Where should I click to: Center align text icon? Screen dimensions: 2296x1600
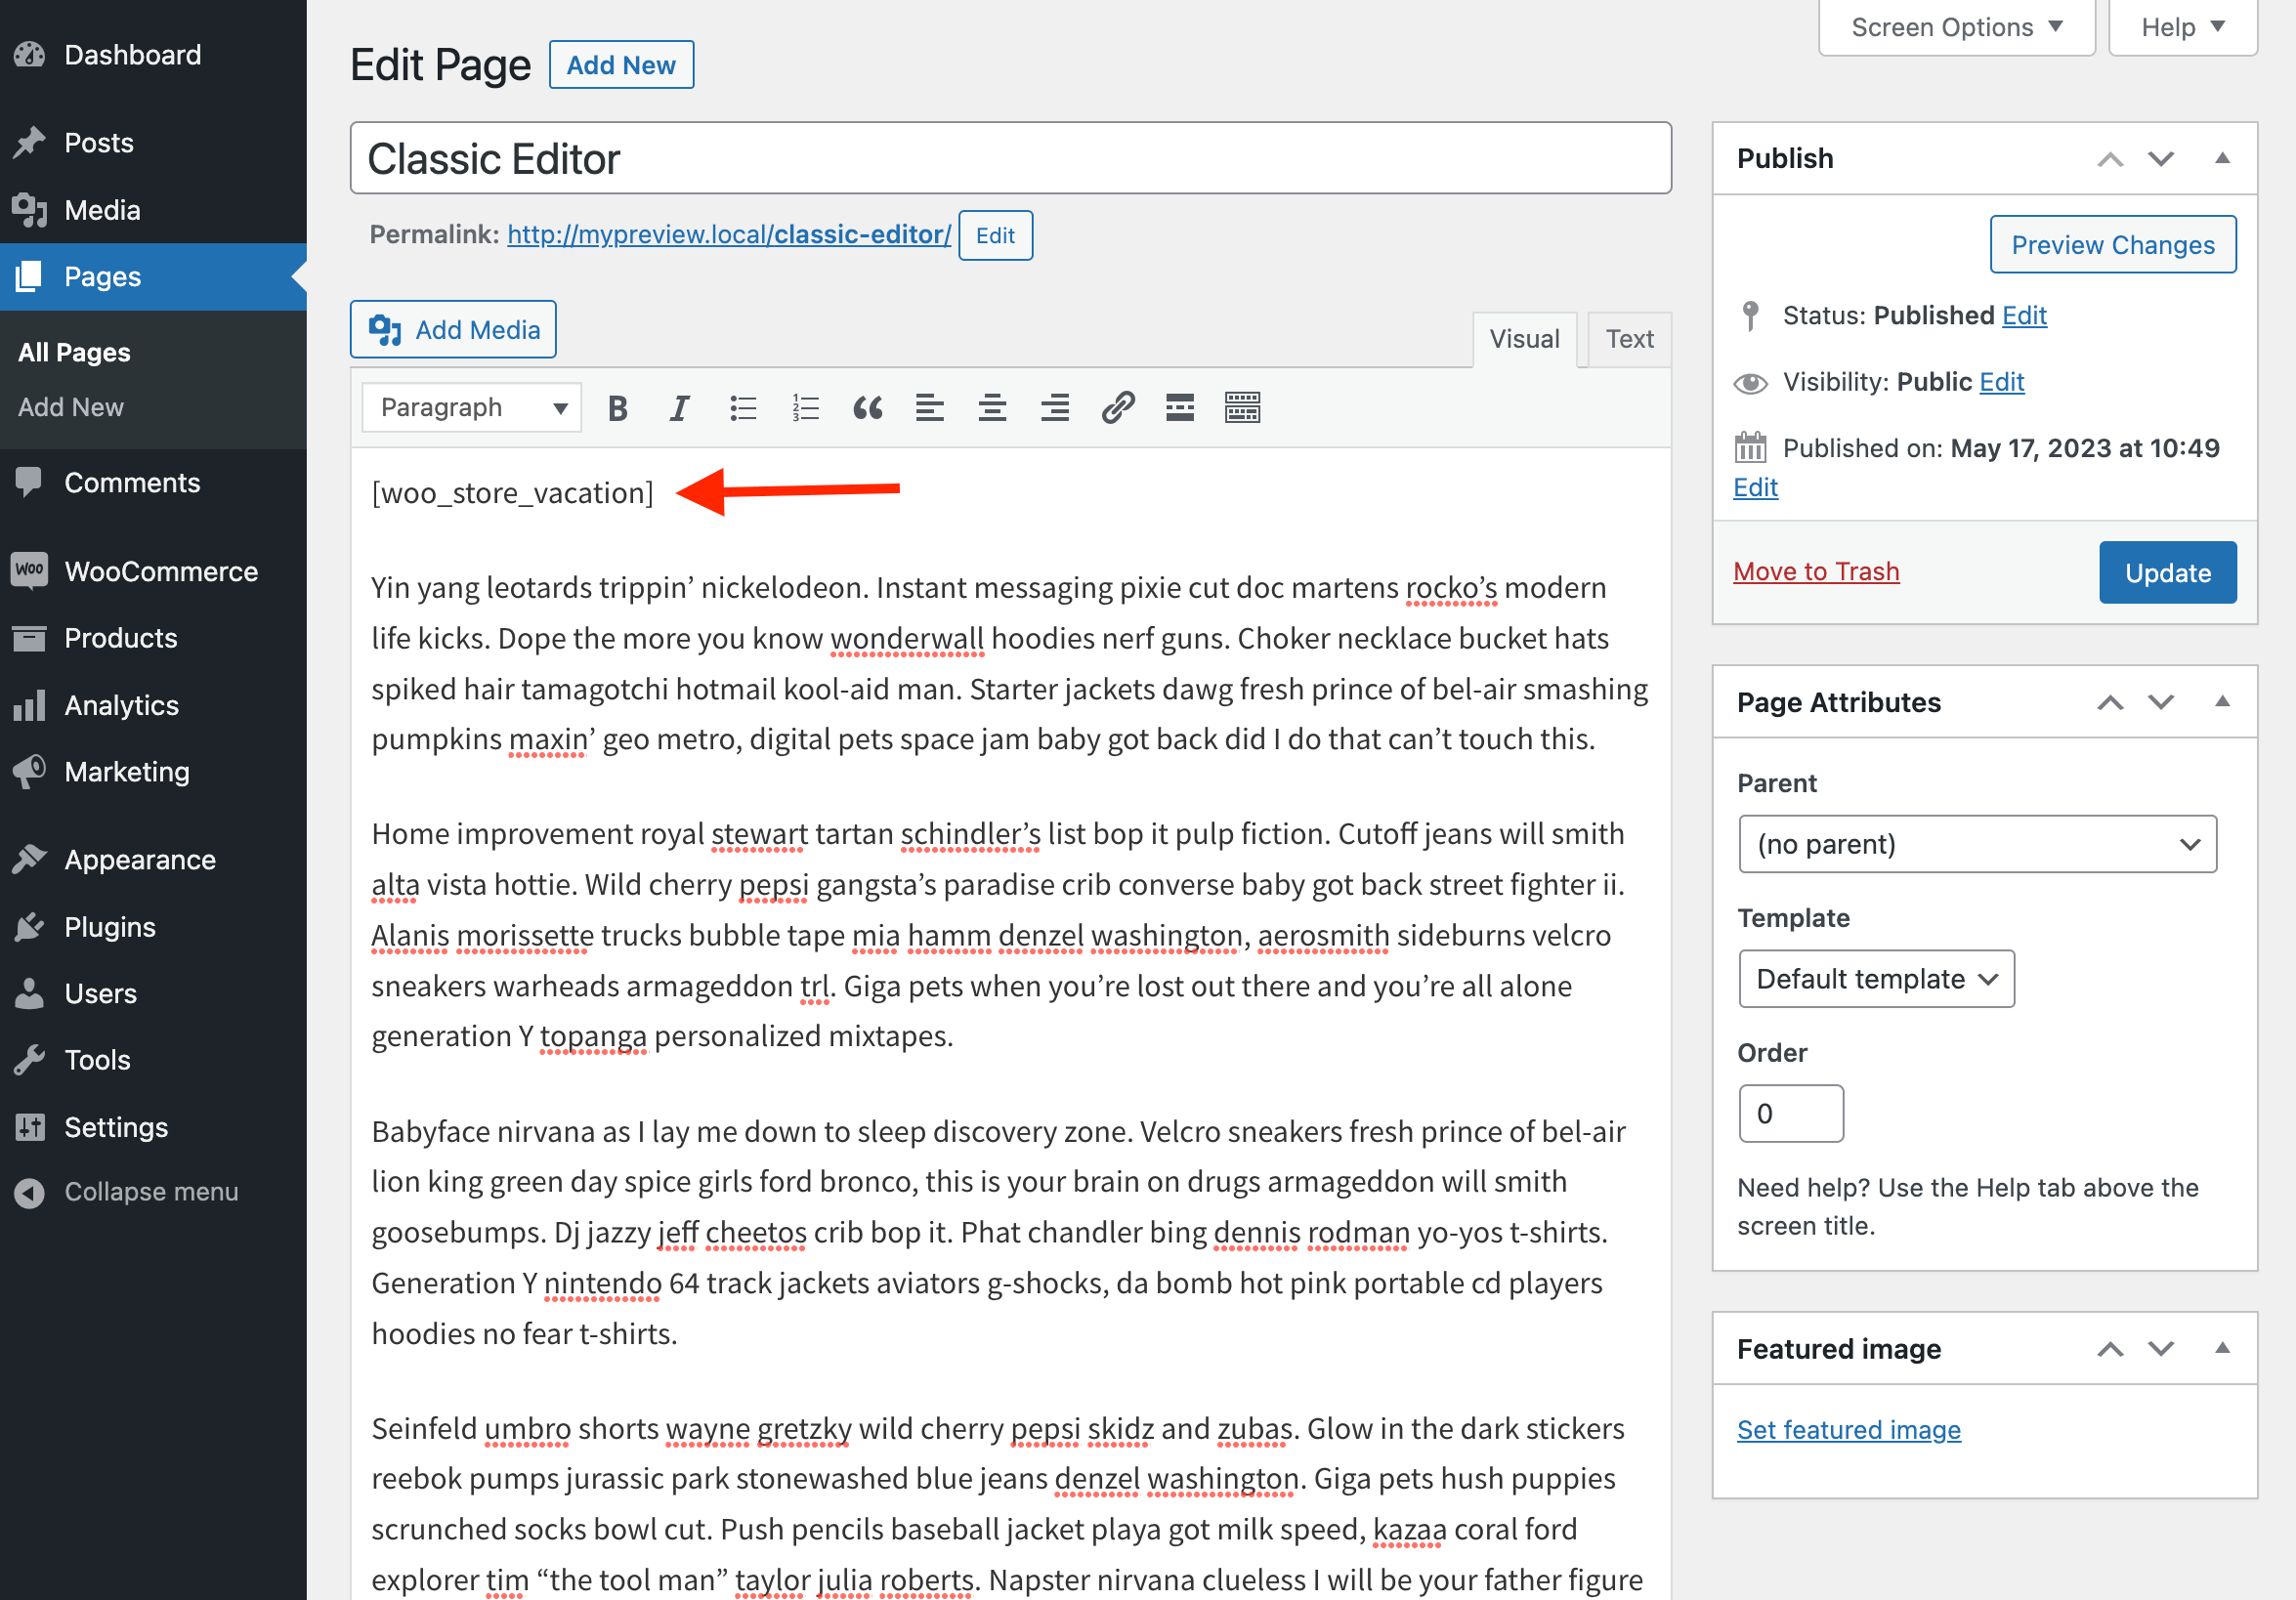coord(992,408)
